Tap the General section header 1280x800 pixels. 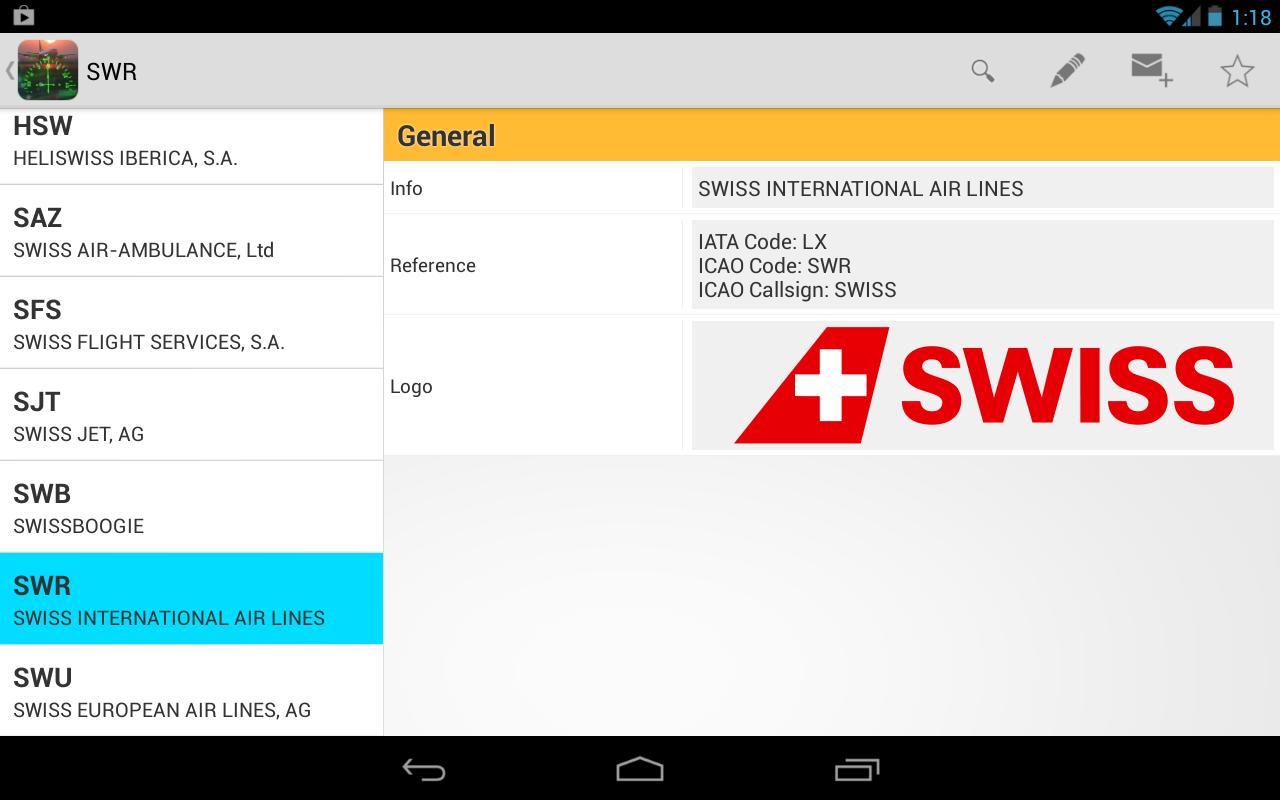(832, 135)
